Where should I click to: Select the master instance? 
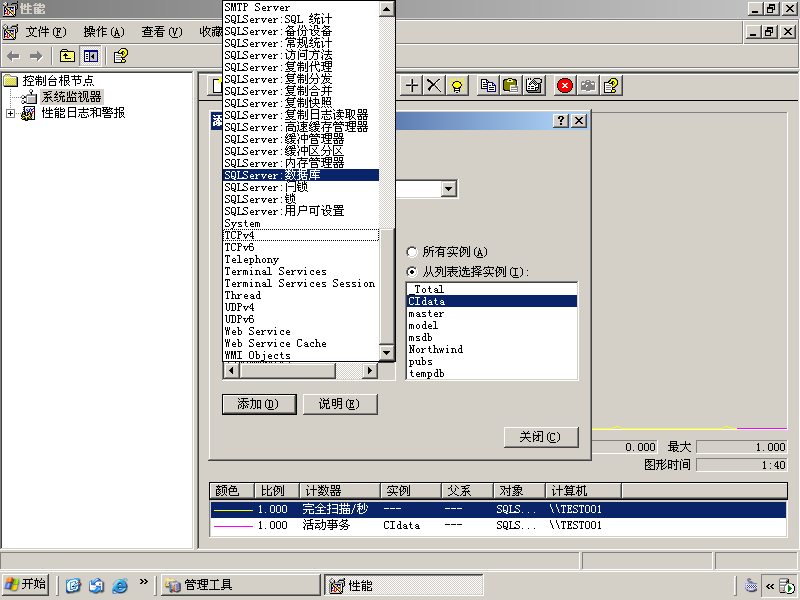(x=492, y=313)
